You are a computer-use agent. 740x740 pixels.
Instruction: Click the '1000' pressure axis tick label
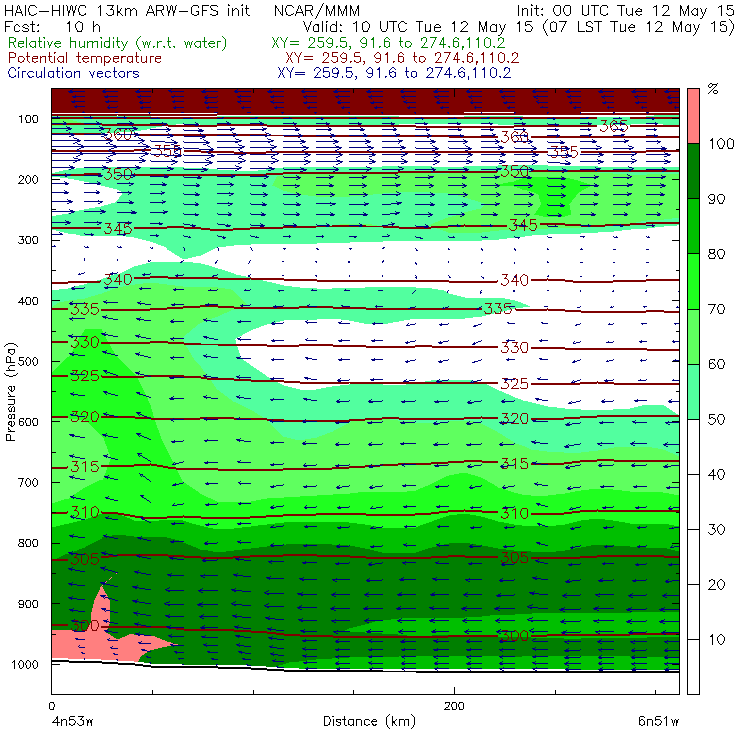tap(25, 664)
